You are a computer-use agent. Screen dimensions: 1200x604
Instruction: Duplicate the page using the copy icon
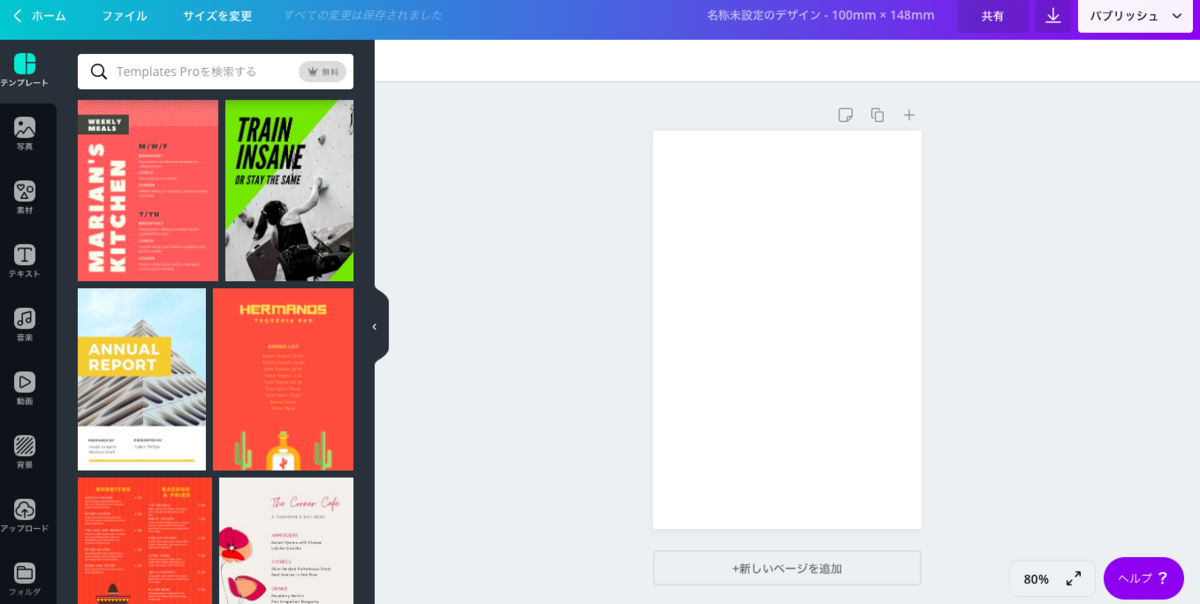[878, 115]
